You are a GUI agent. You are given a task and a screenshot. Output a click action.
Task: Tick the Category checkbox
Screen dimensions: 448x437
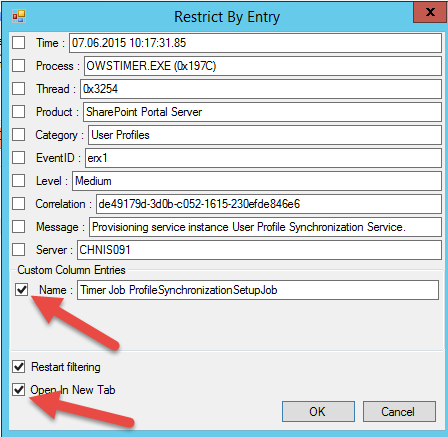click(x=18, y=135)
